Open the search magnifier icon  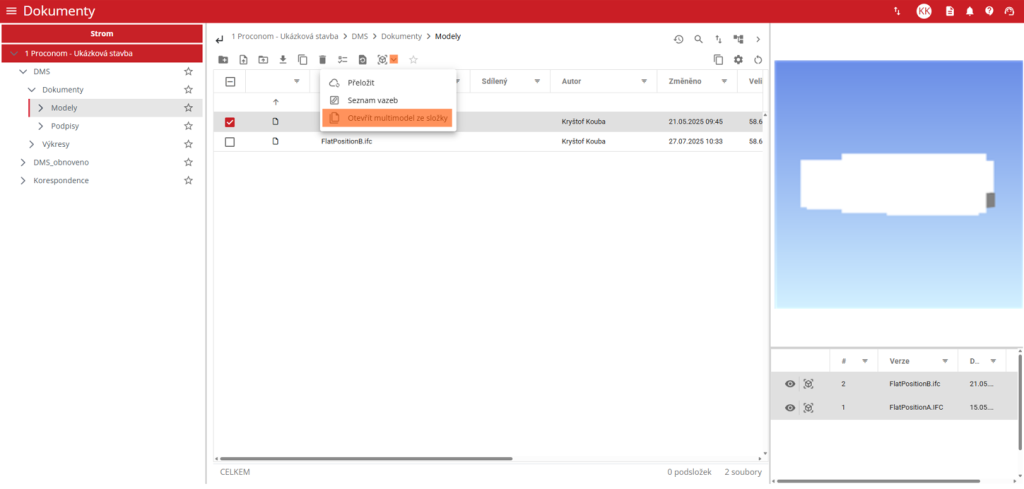(699, 39)
